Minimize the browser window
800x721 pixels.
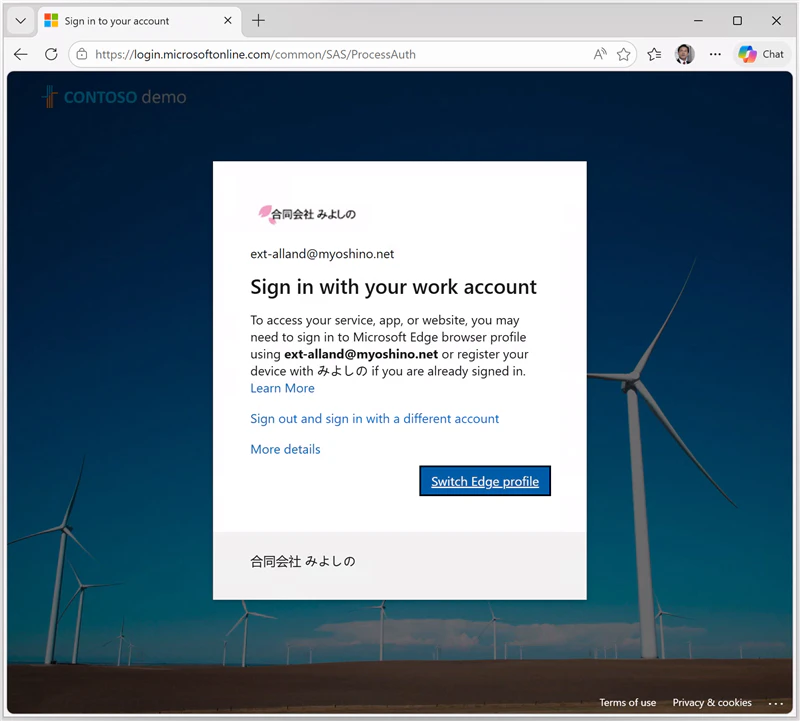698,21
